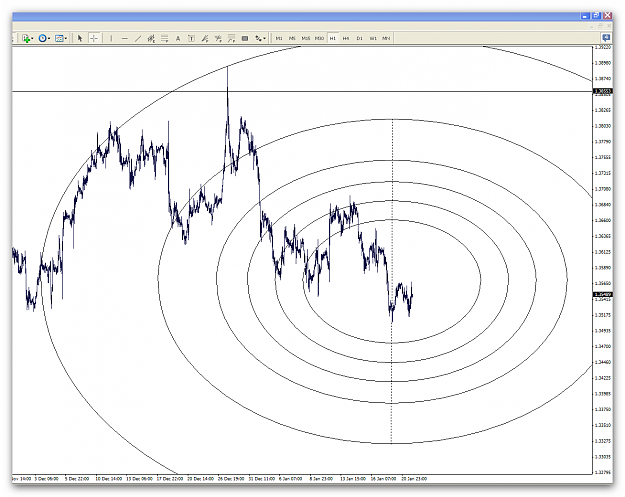Click the Arrows objects icon
This screenshot has width=625, height=497.
pos(258,38)
